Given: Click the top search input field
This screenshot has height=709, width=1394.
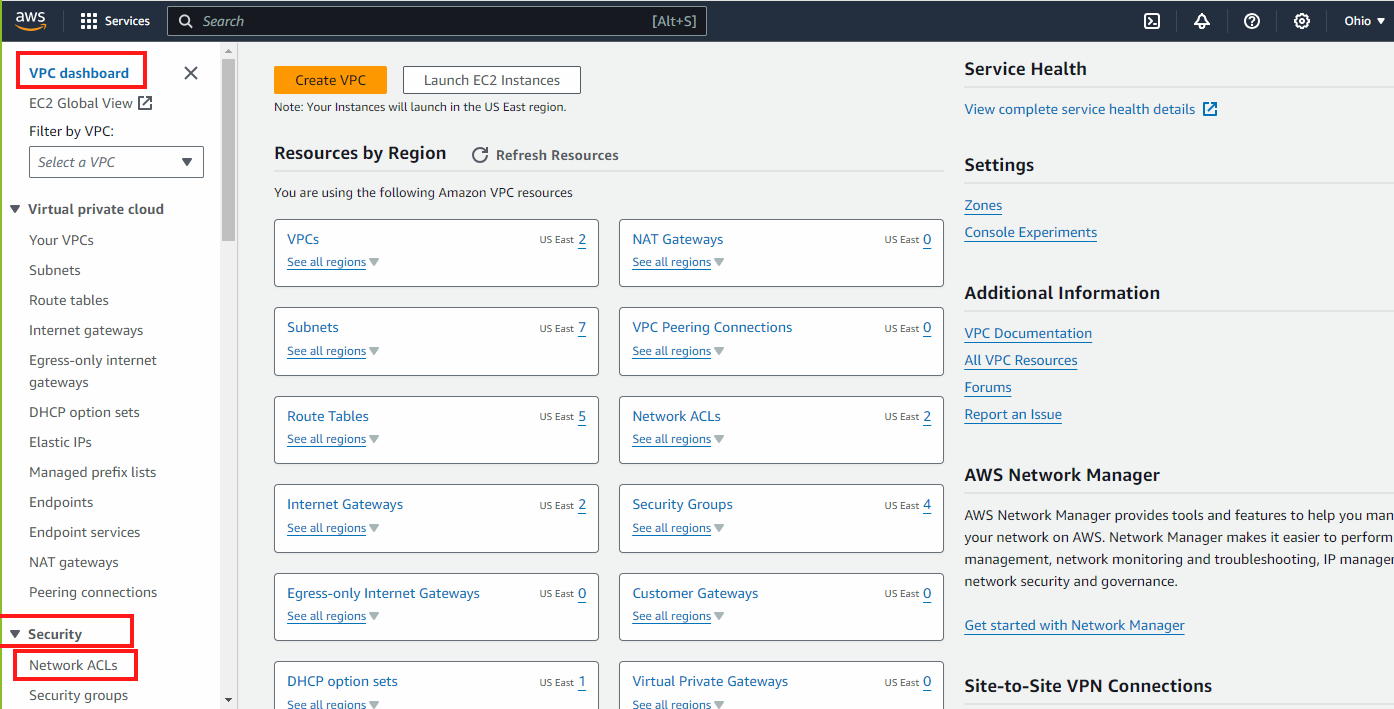Looking at the screenshot, I should coord(420,21).
